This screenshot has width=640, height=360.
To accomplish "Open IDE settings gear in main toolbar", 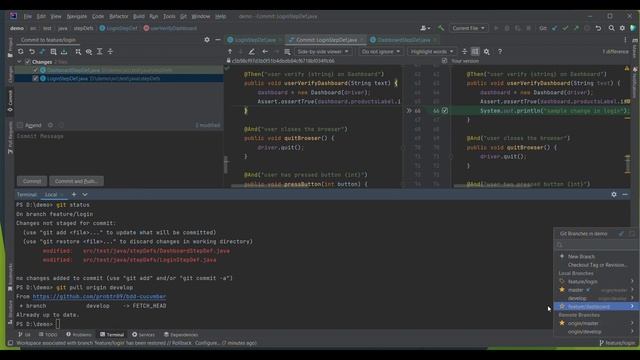I will point(622,28).
